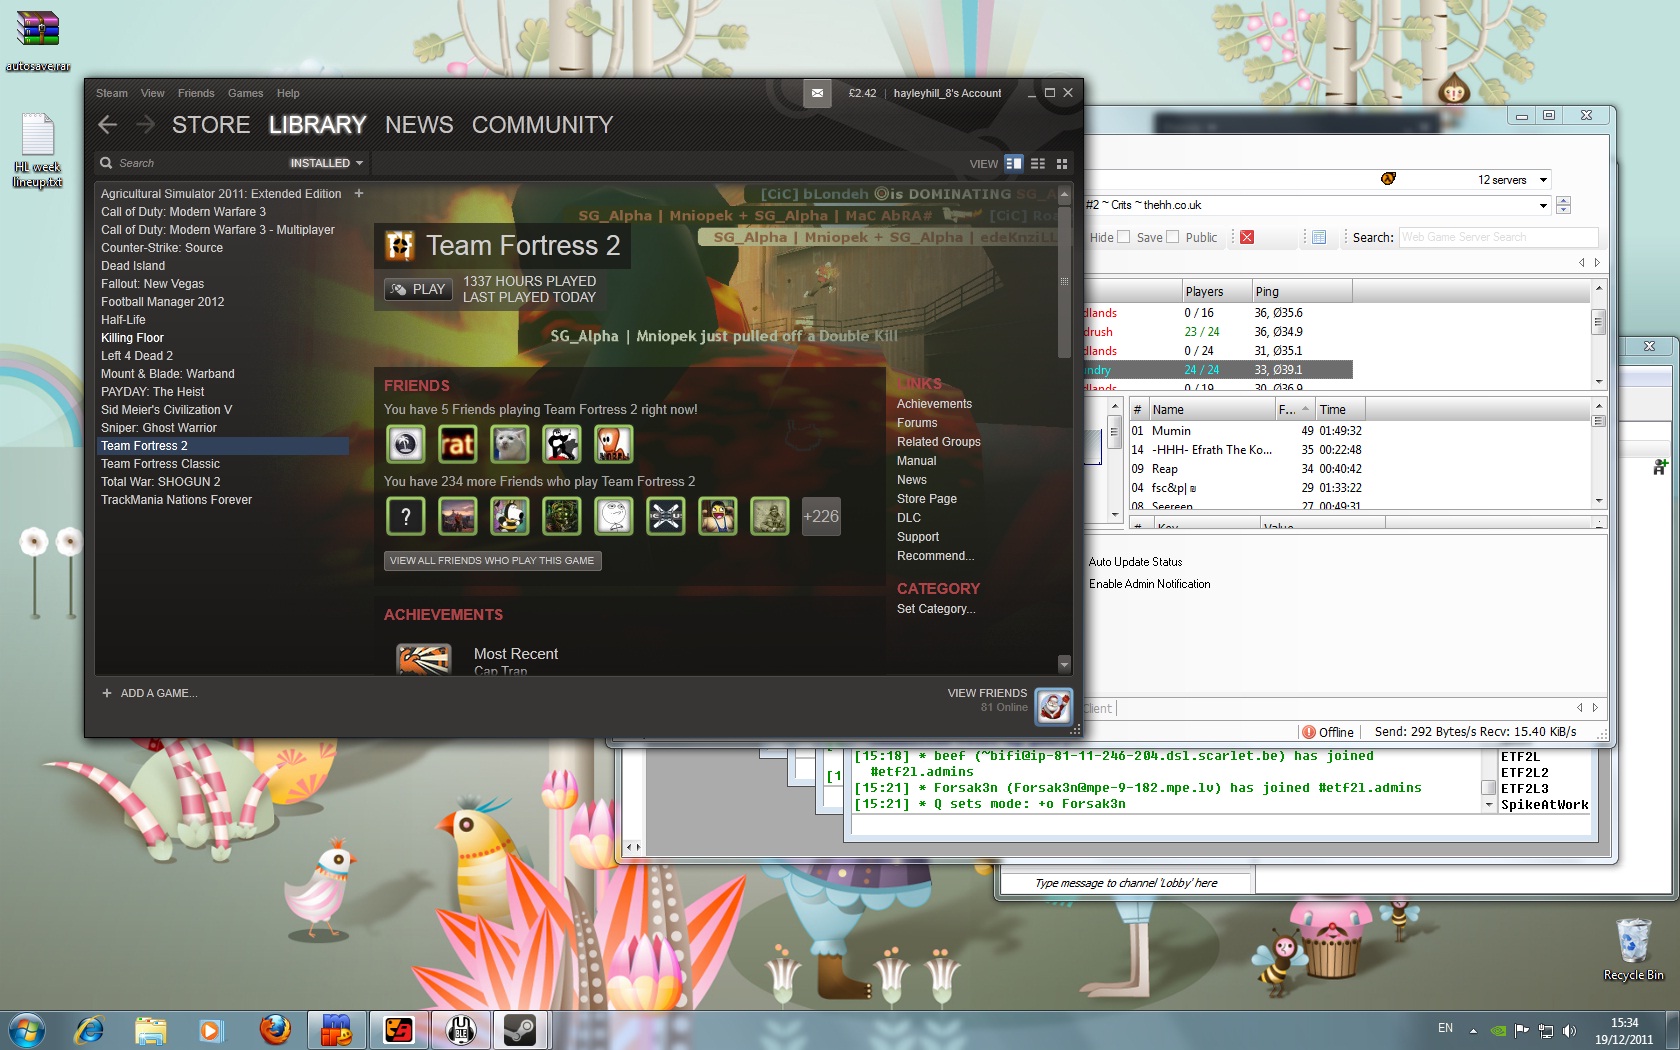Open the Steam menu

click(x=112, y=93)
